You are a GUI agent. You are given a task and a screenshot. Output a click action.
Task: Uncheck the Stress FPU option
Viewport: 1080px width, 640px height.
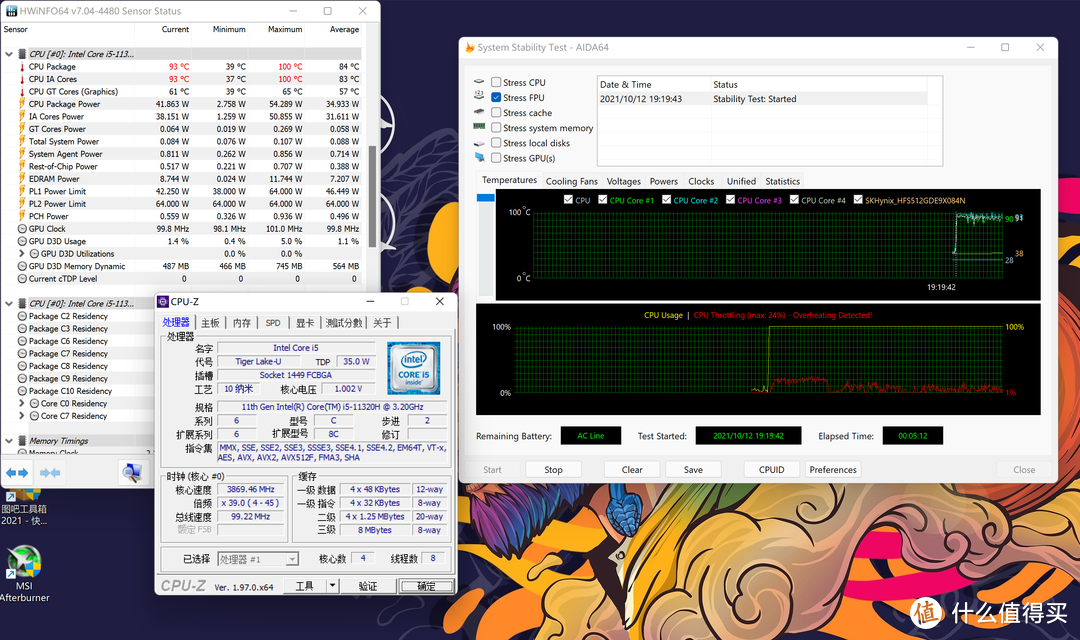[496, 97]
